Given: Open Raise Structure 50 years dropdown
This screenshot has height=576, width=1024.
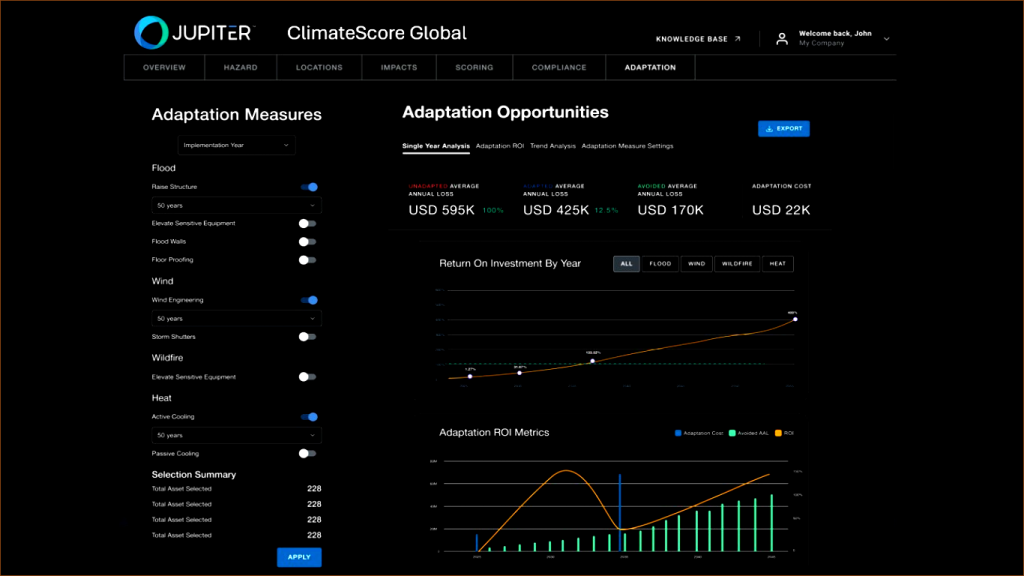Looking at the screenshot, I should point(236,206).
